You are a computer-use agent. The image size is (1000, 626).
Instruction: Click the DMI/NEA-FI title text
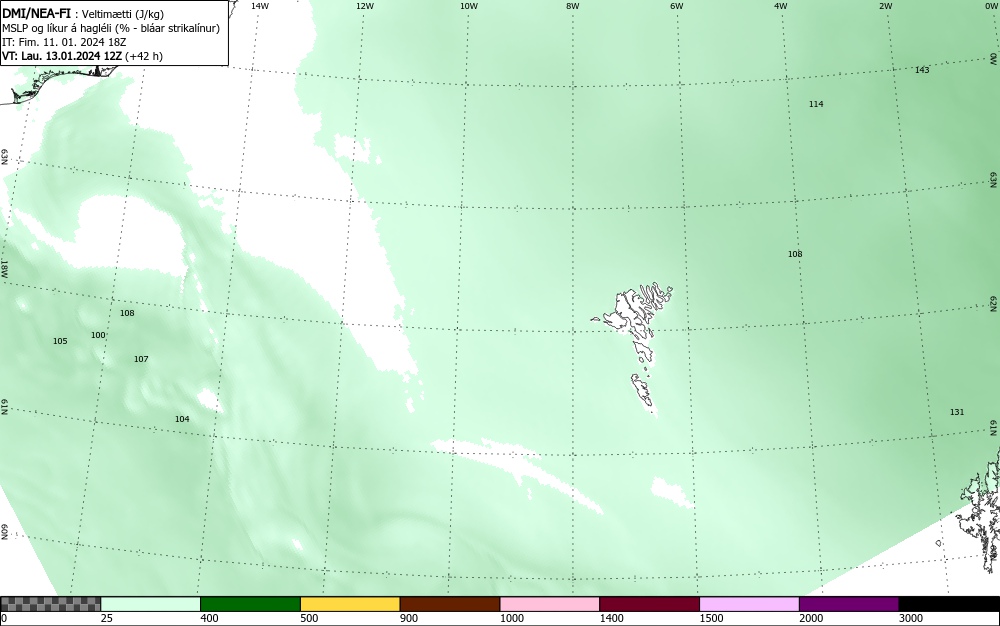pos(36,14)
